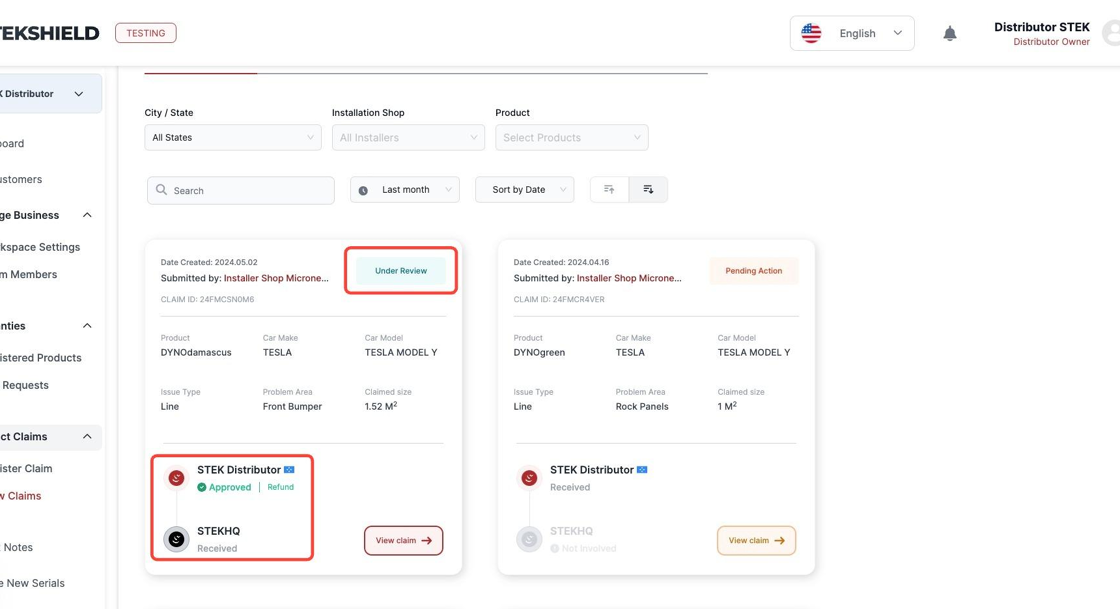
Task: Open the Sort by Date dropdown
Action: [x=525, y=190]
